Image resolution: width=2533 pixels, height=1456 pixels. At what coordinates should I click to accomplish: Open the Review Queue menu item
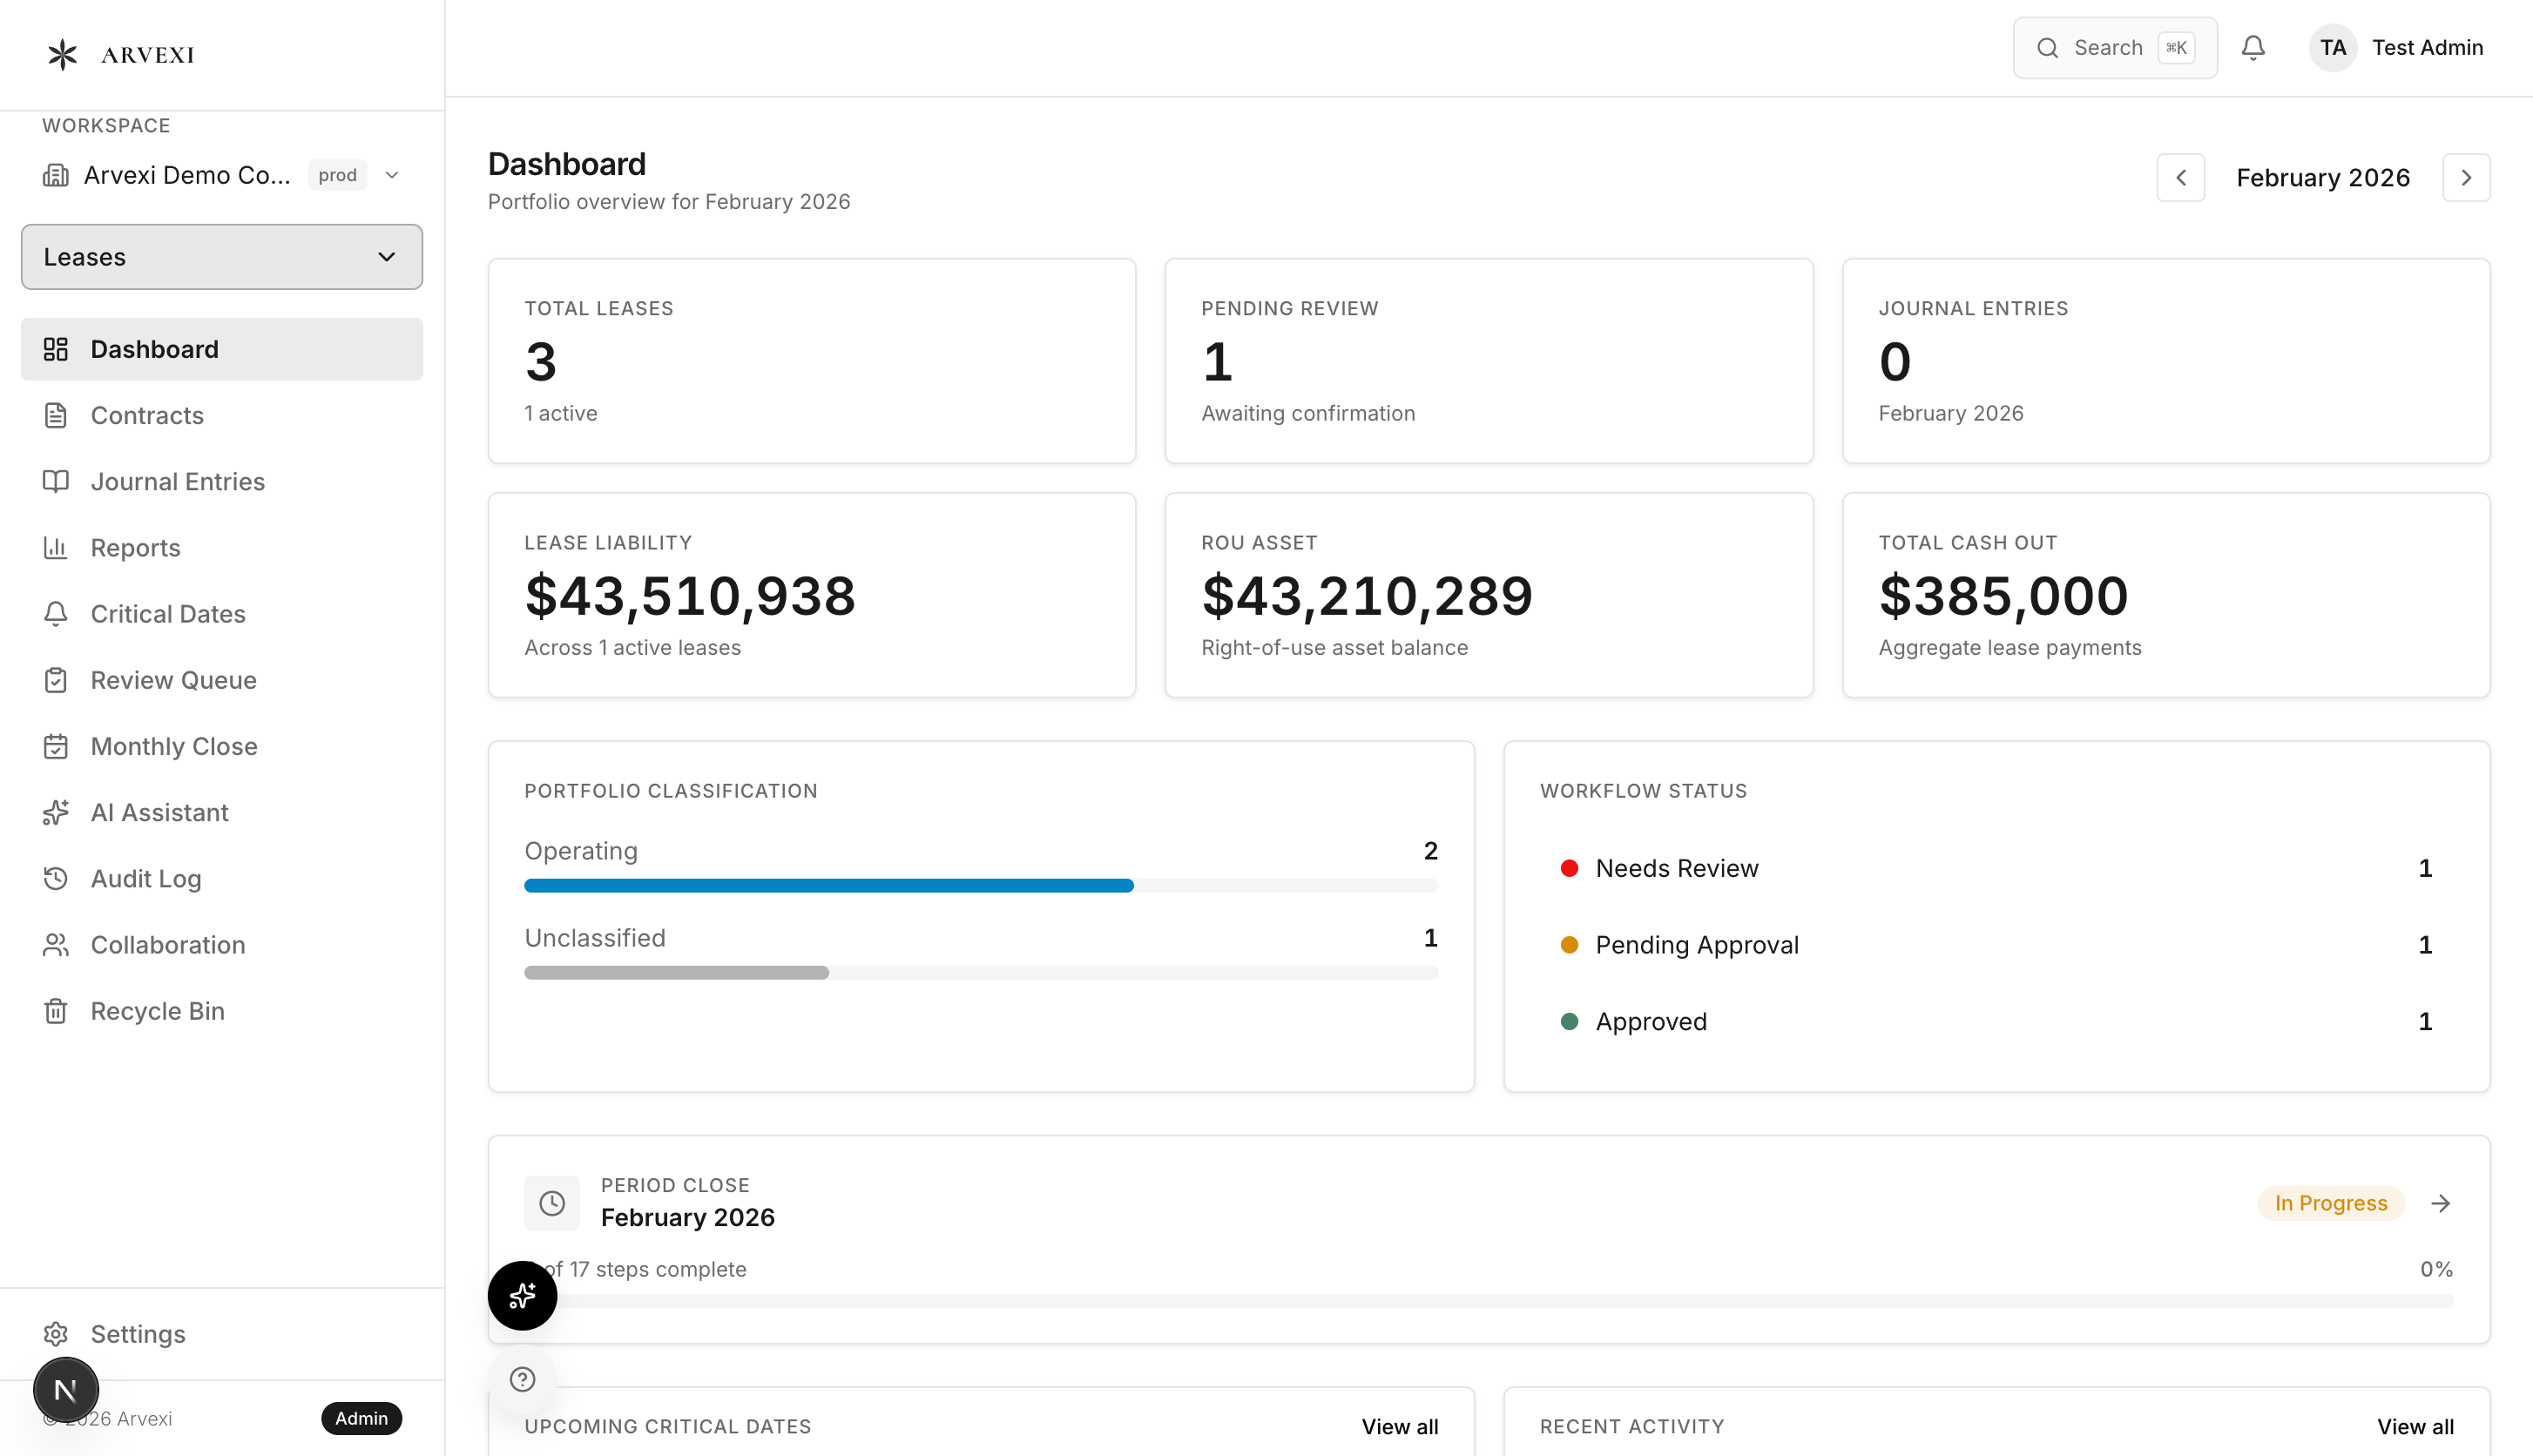(x=173, y=680)
